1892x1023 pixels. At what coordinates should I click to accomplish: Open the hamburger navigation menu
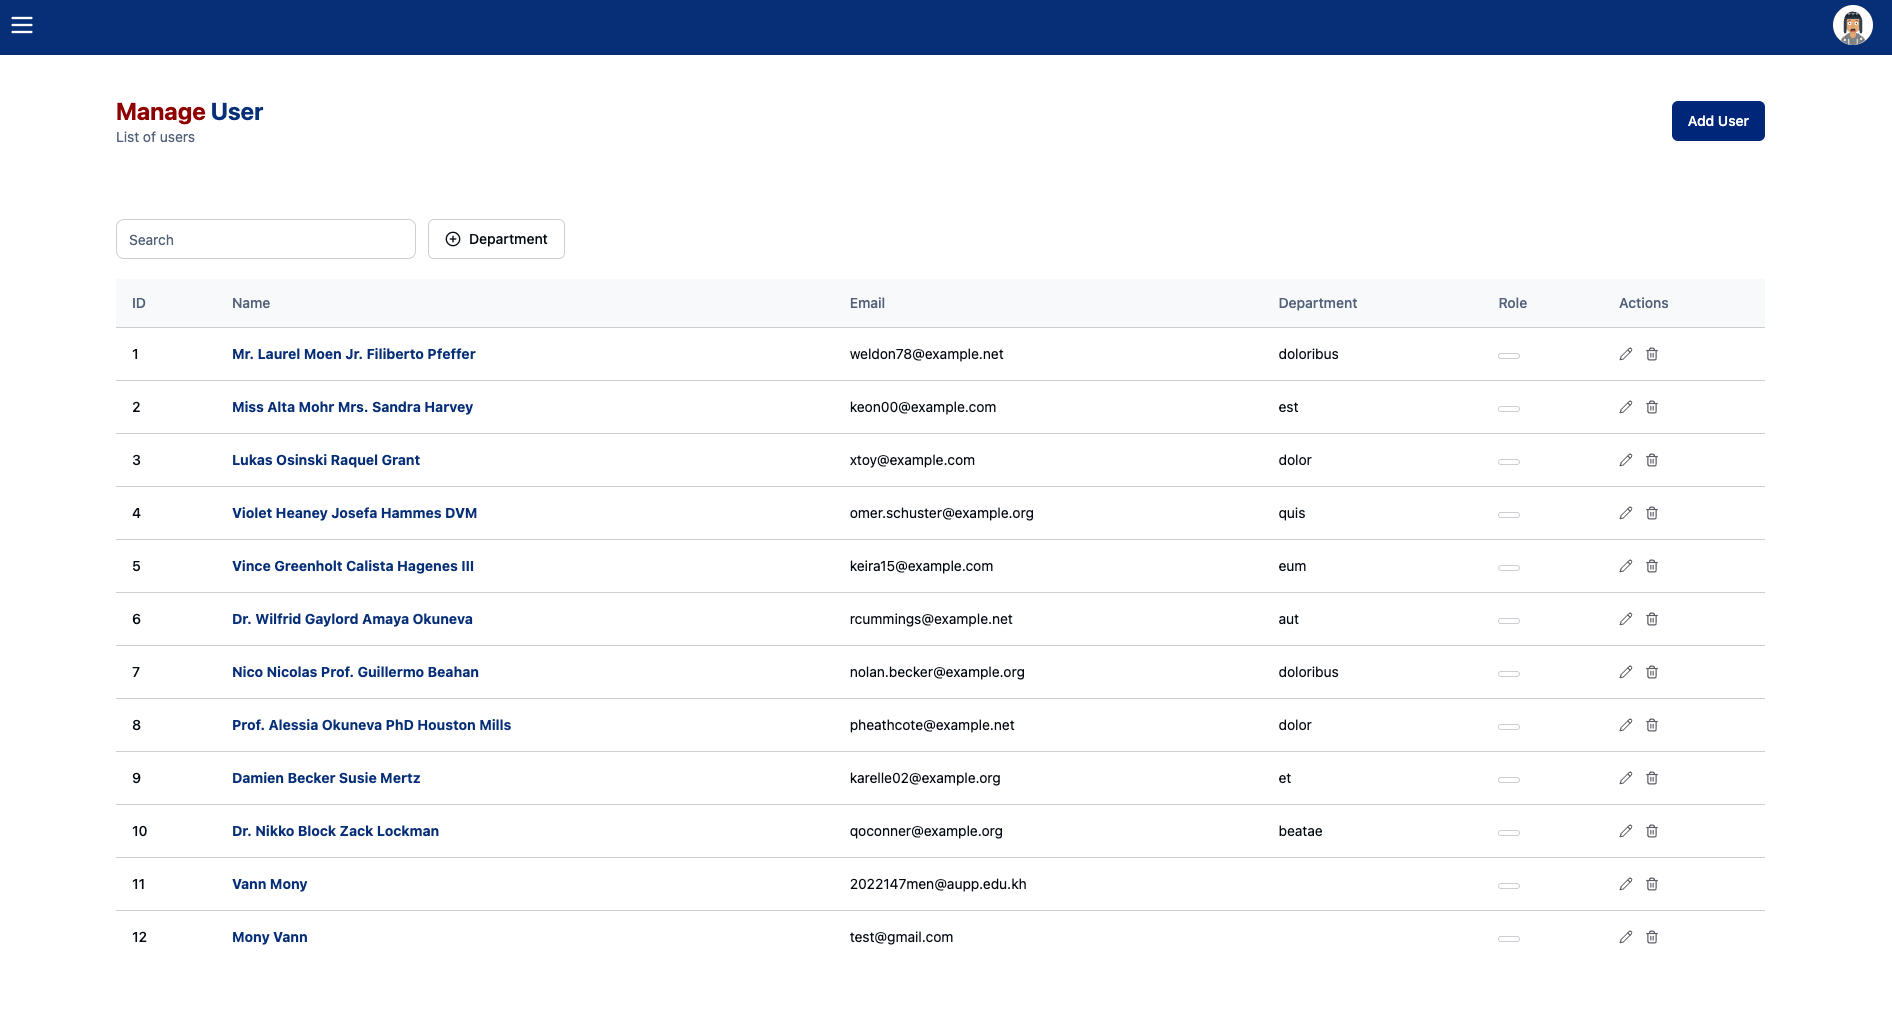click(22, 25)
